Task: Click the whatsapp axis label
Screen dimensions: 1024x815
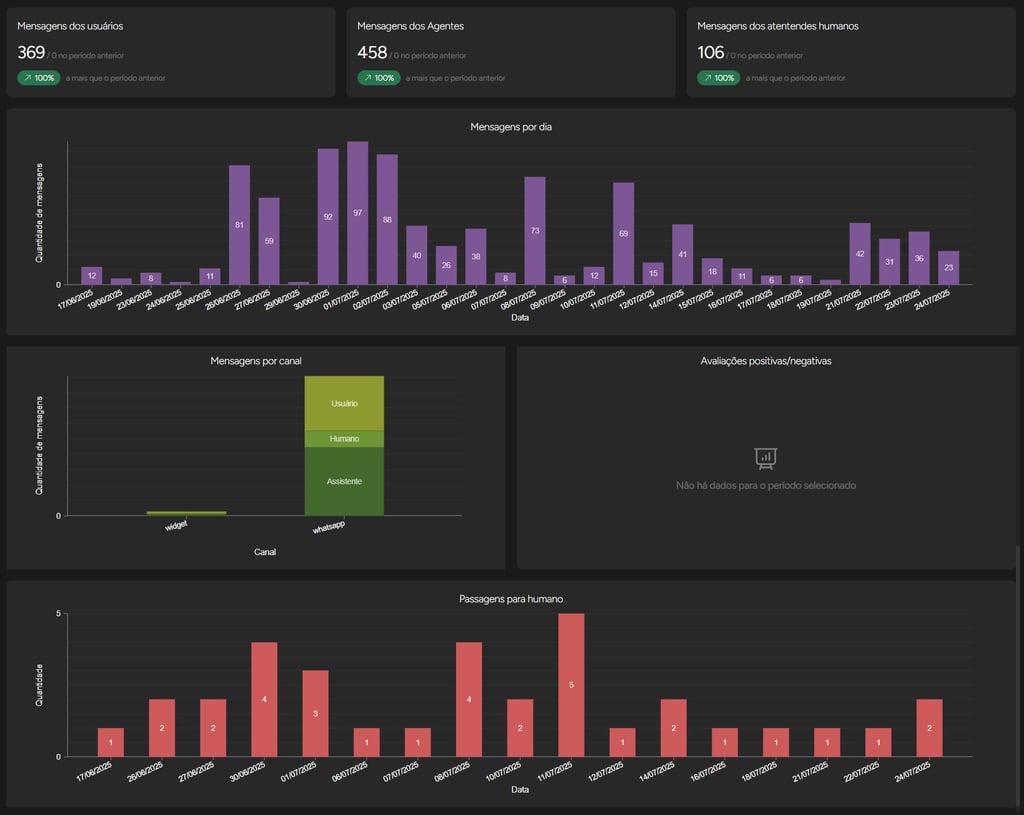Action: [x=329, y=526]
